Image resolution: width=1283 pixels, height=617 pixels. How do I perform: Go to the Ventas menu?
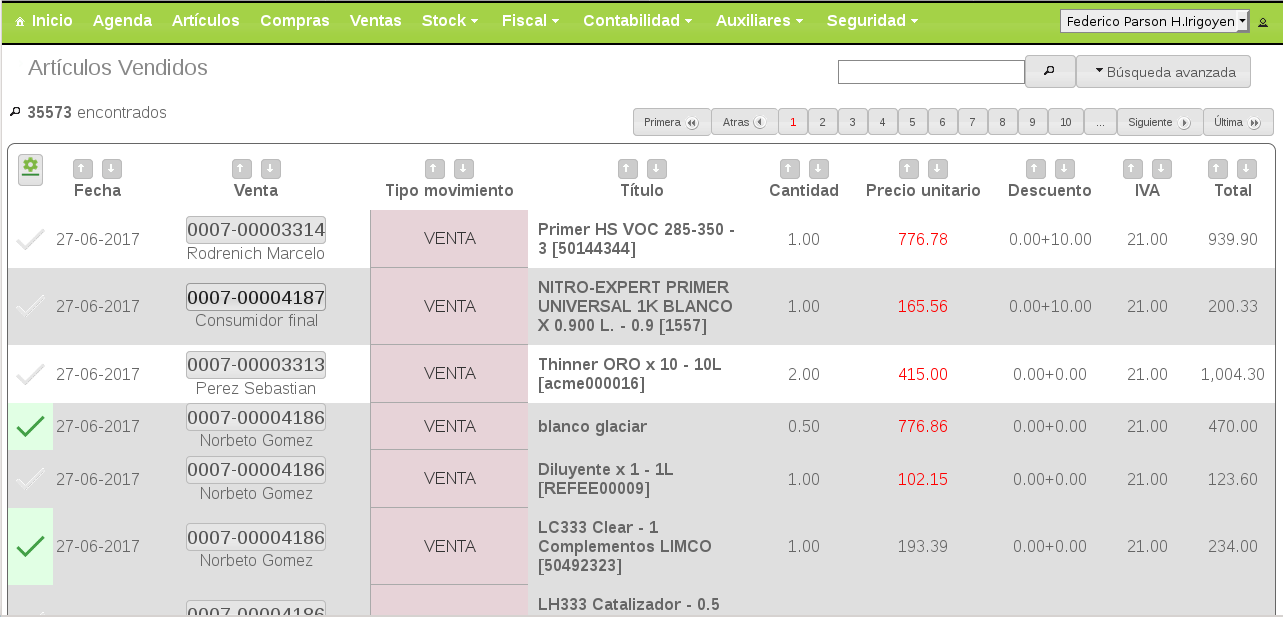pyautogui.click(x=375, y=21)
